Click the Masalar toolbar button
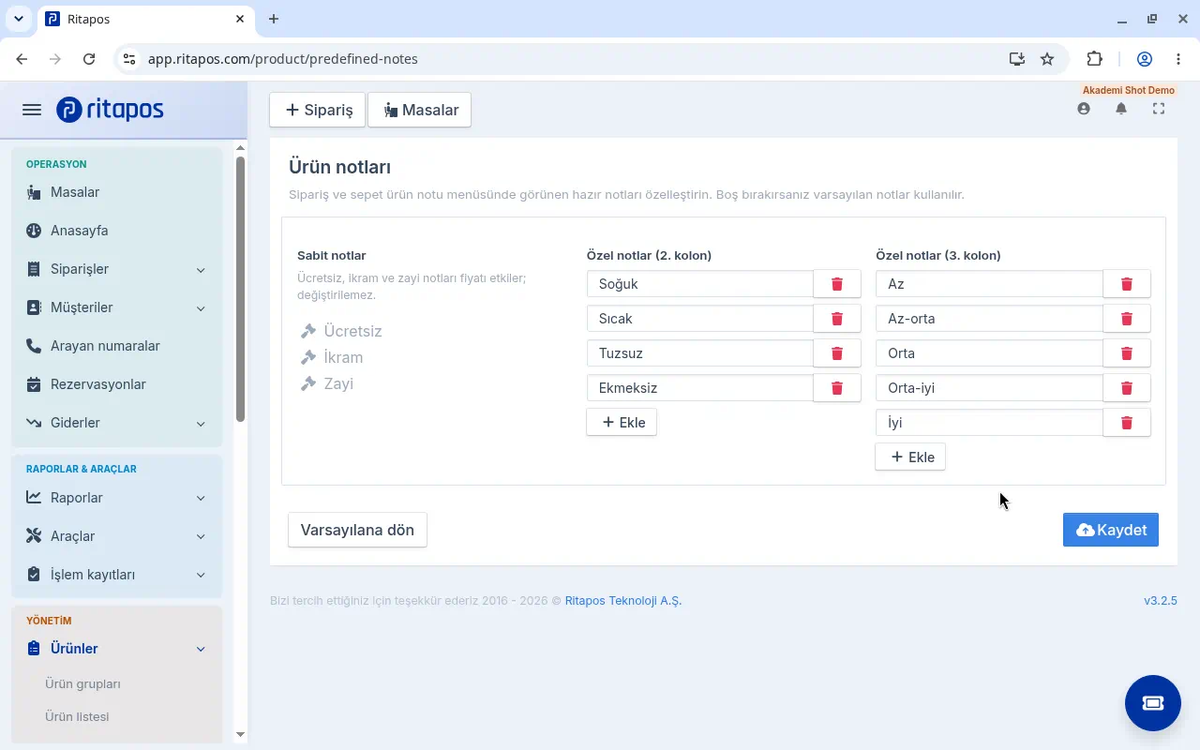This screenshot has width=1200, height=750. coord(420,110)
